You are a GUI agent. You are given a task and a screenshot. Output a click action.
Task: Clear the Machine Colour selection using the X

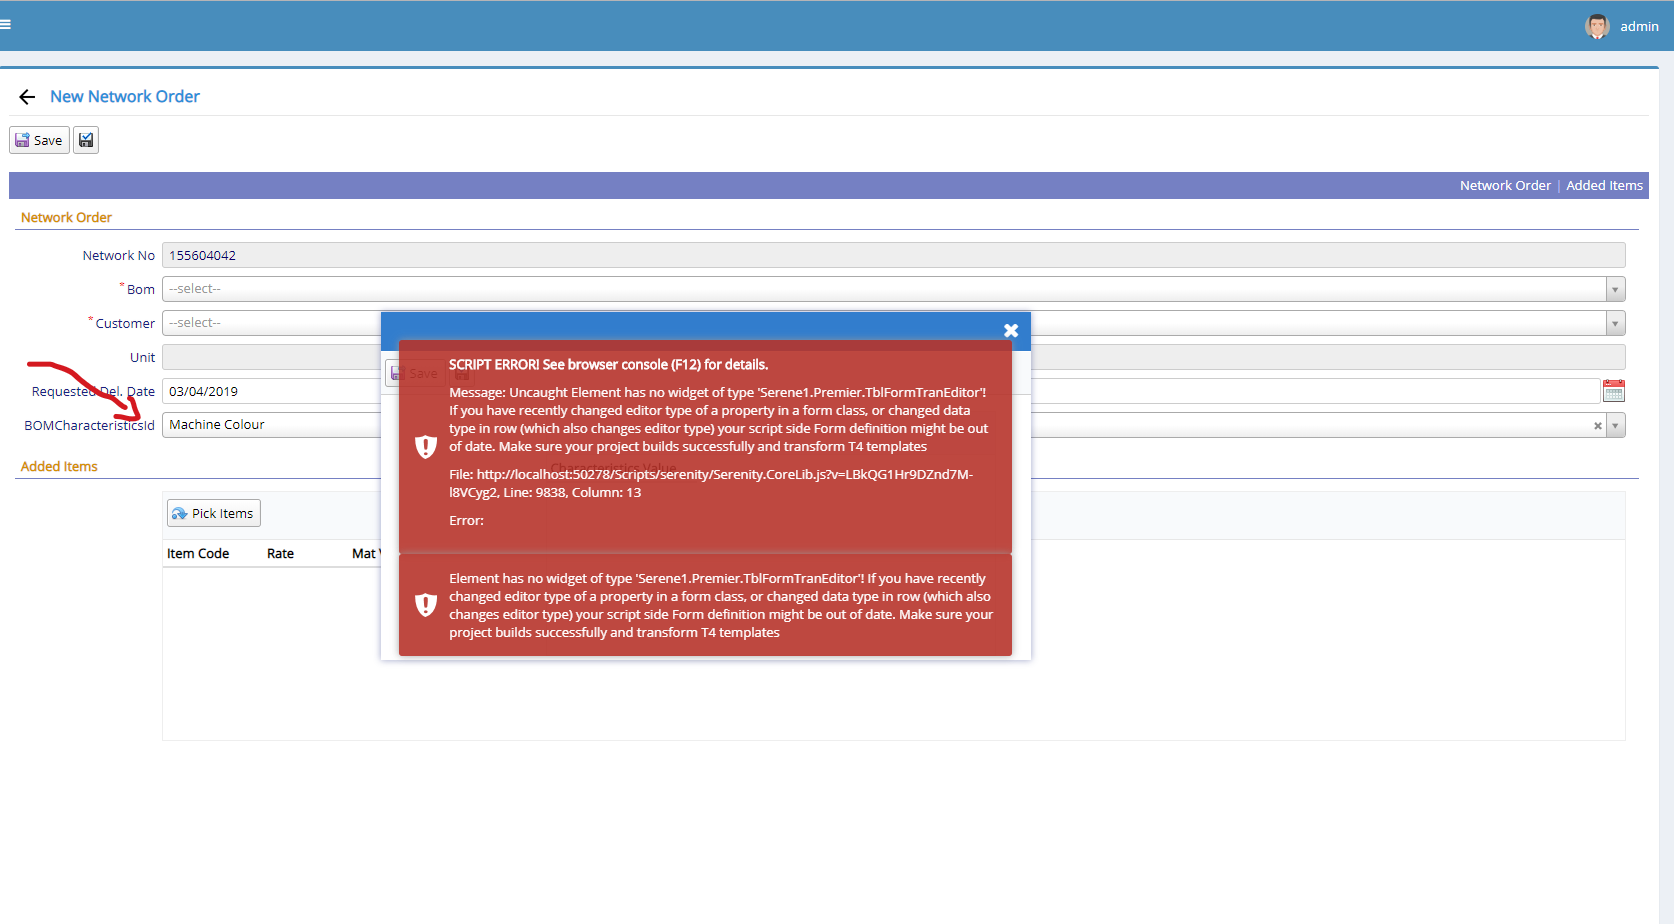(1597, 425)
